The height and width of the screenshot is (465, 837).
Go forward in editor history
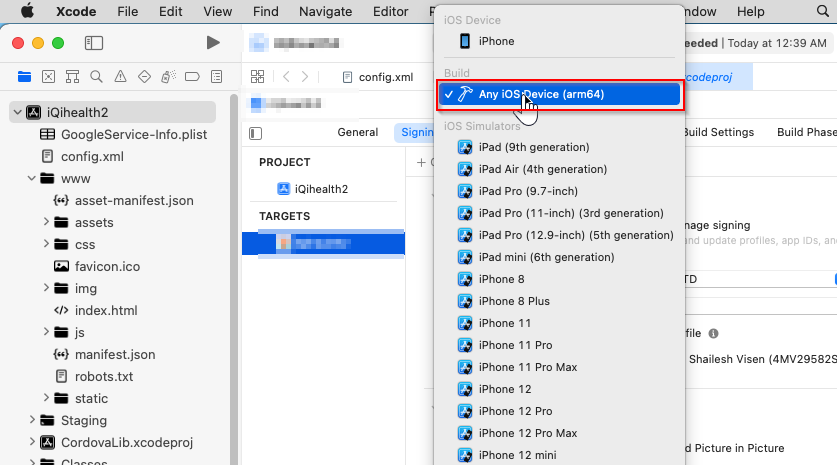coord(305,77)
